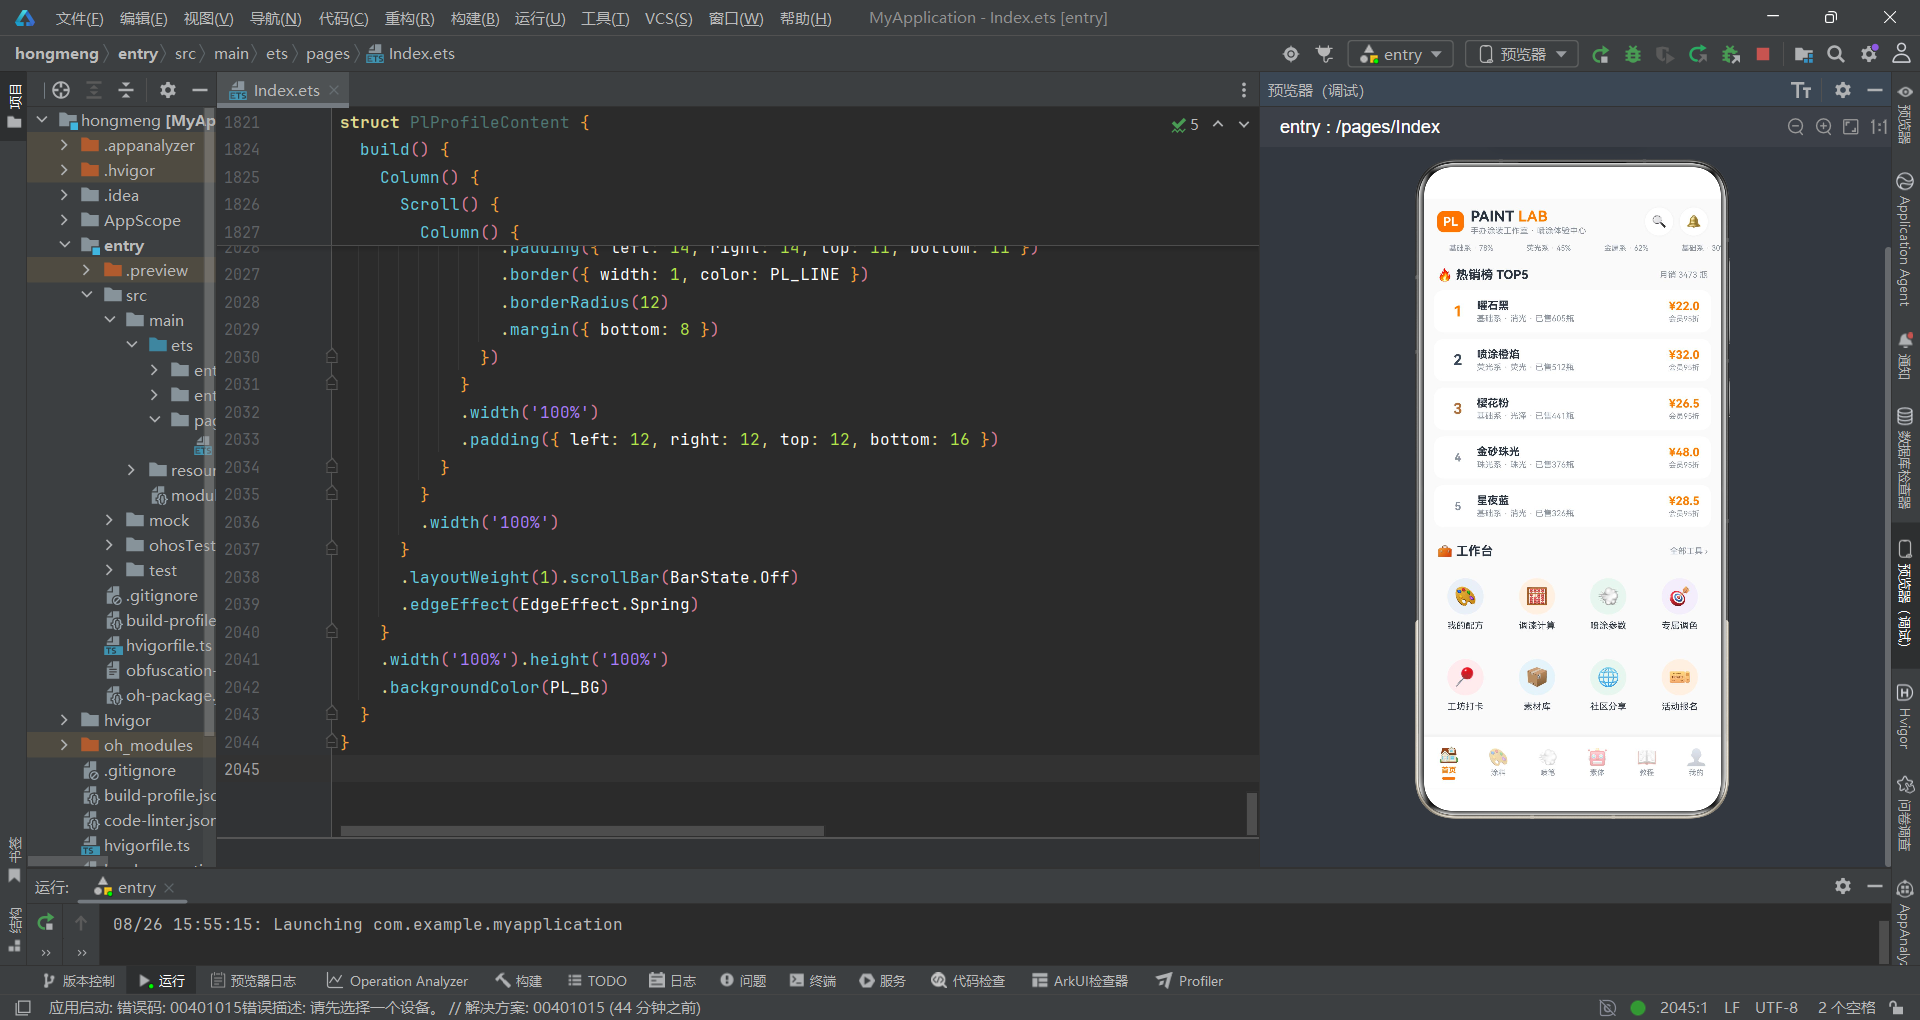Click the apply hot reload icon
Screen dimensions: 1920x1020
coord(1698,55)
